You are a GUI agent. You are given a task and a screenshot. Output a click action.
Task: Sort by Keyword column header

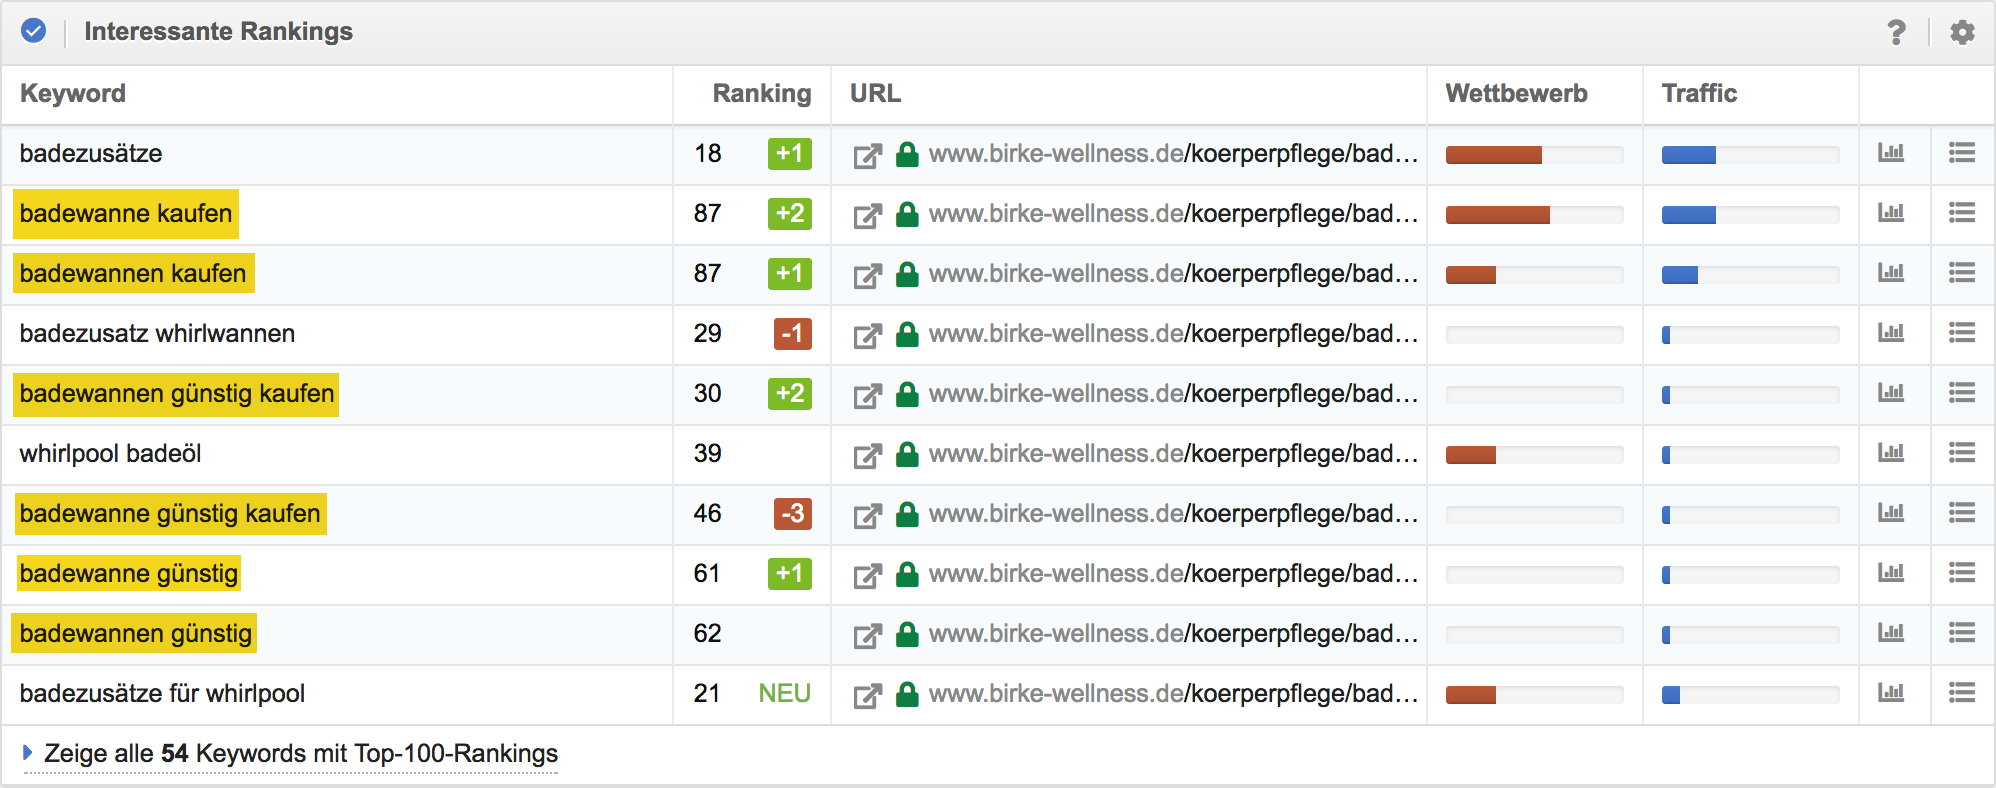pyautogui.click(x=73, y=94)
